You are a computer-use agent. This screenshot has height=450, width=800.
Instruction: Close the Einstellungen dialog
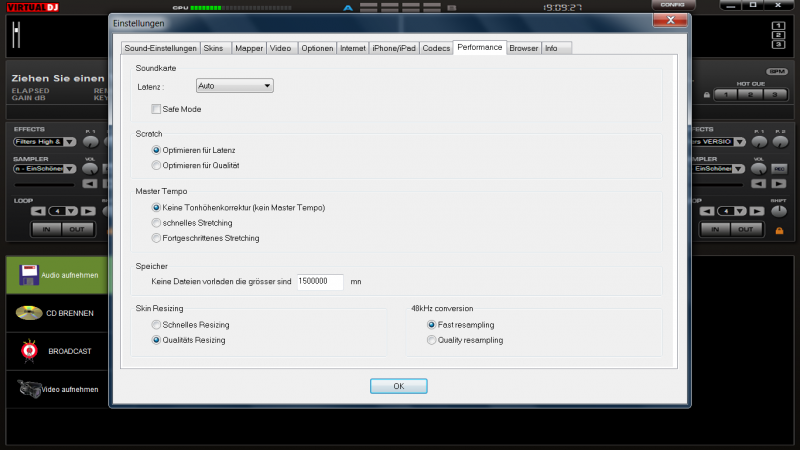coord(670,20)
